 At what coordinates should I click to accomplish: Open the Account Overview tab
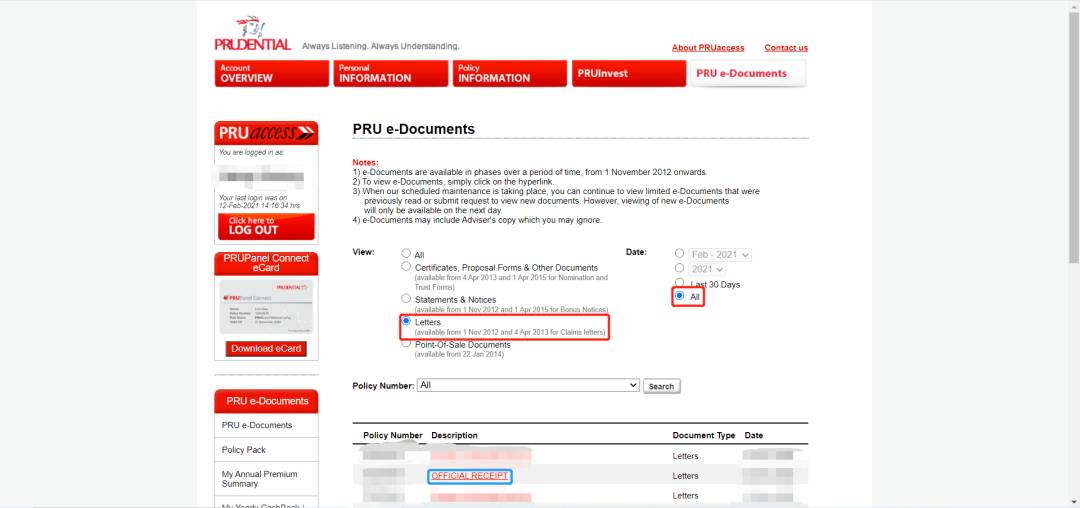tap(271, 73)
